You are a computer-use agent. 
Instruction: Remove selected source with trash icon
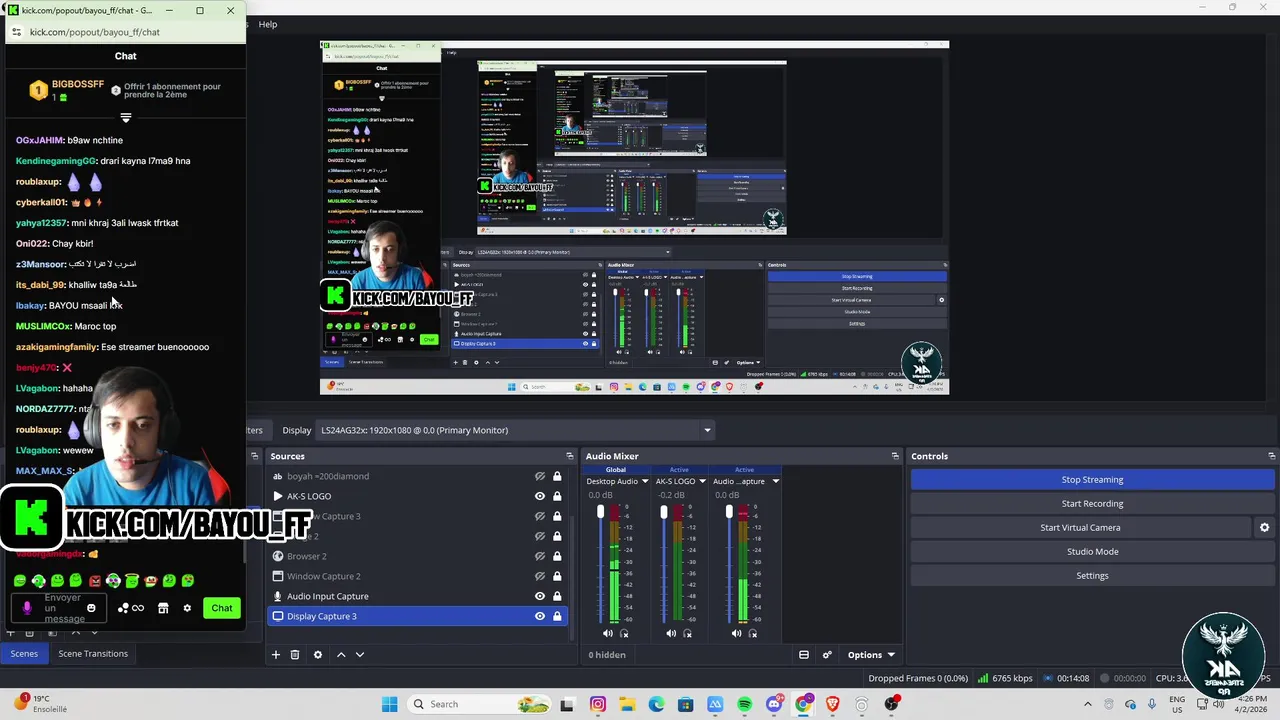click(x=295, y=655)
